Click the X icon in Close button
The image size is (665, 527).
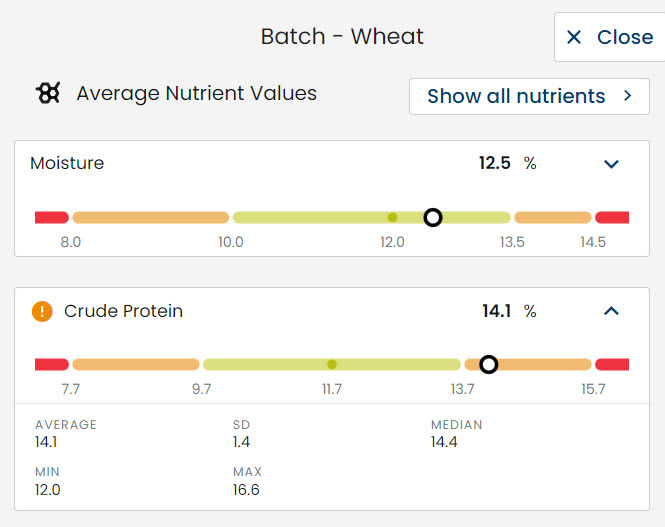574,37
